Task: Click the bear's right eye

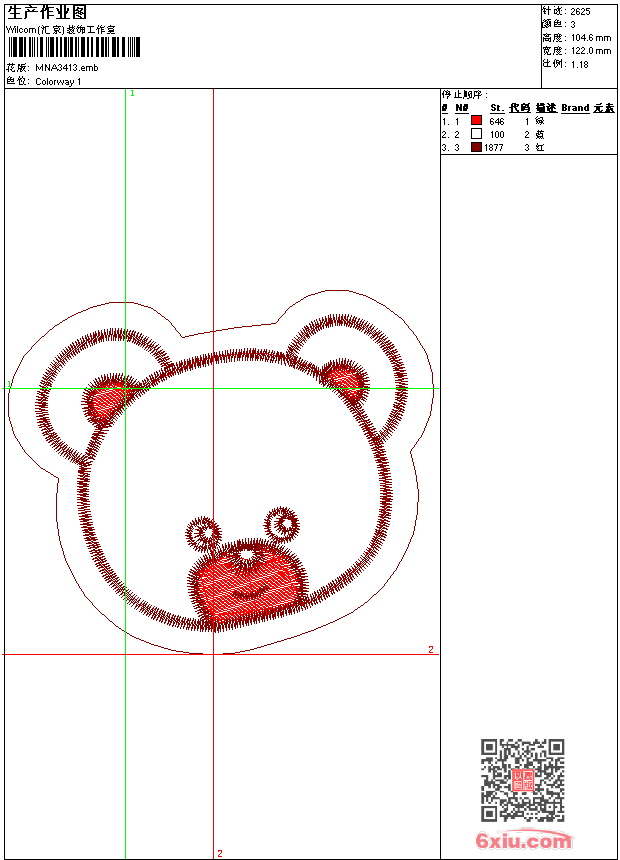Action: pyautogui.click(x=283, y=522)
